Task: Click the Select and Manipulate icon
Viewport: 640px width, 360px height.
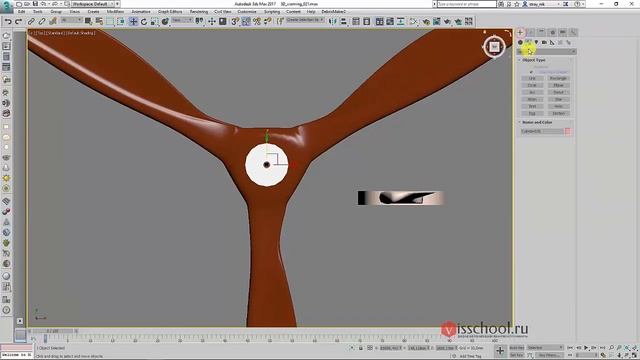Action: coord(212,21)
